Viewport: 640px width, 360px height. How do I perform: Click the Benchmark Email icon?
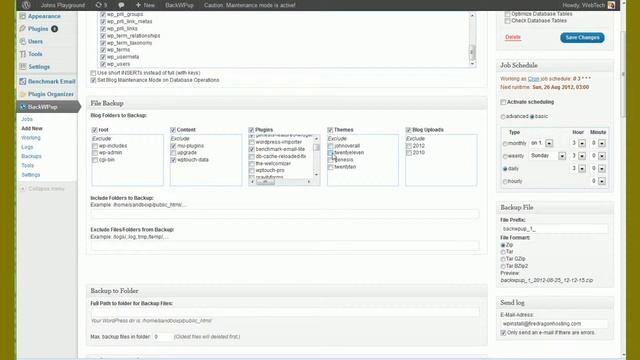(23, 81)
